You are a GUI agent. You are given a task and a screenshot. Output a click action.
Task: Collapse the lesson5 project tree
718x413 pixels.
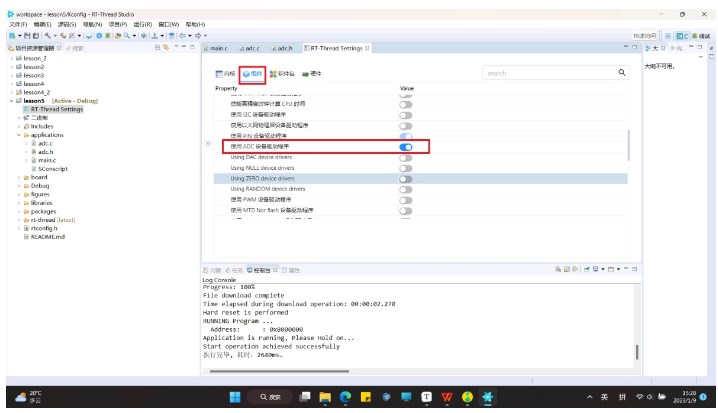tap(11, 101)
